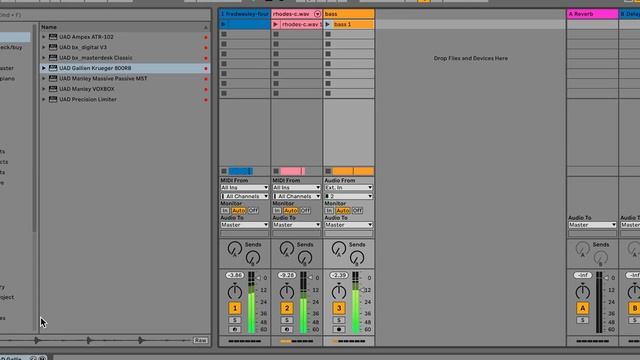Screen dimensions: 640x360
Task: Open the All Channels dropdown on rhodes-c.wav track
Action: tap(296, 196)
